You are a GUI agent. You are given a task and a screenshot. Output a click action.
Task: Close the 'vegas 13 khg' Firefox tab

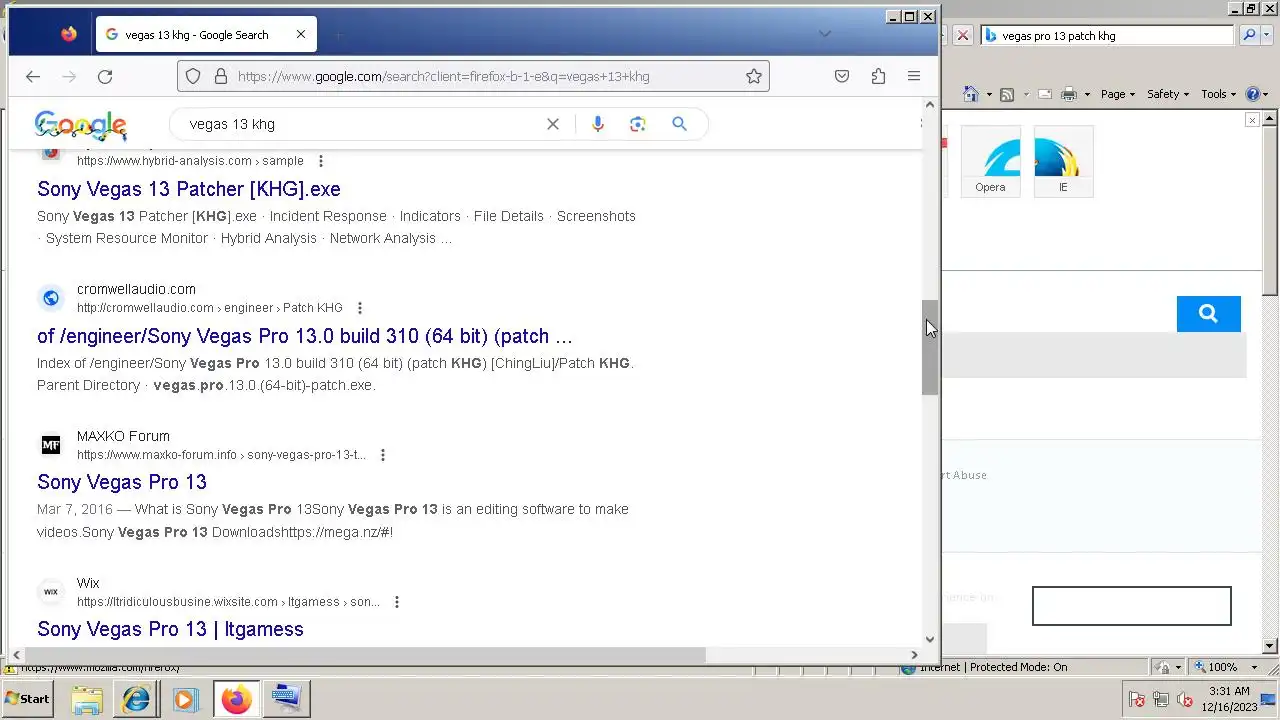(x=301, y=34)
